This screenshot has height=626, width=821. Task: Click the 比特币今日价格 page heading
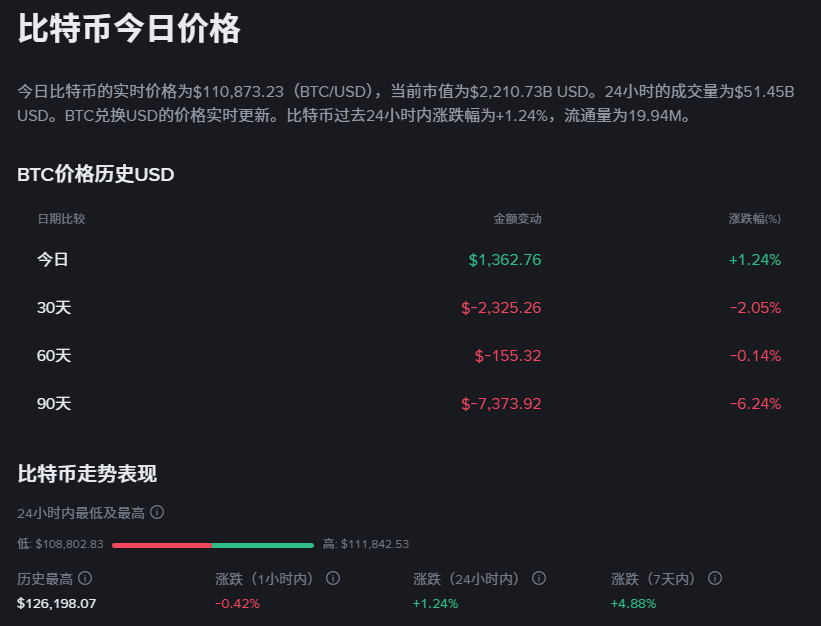coord(129,29)
